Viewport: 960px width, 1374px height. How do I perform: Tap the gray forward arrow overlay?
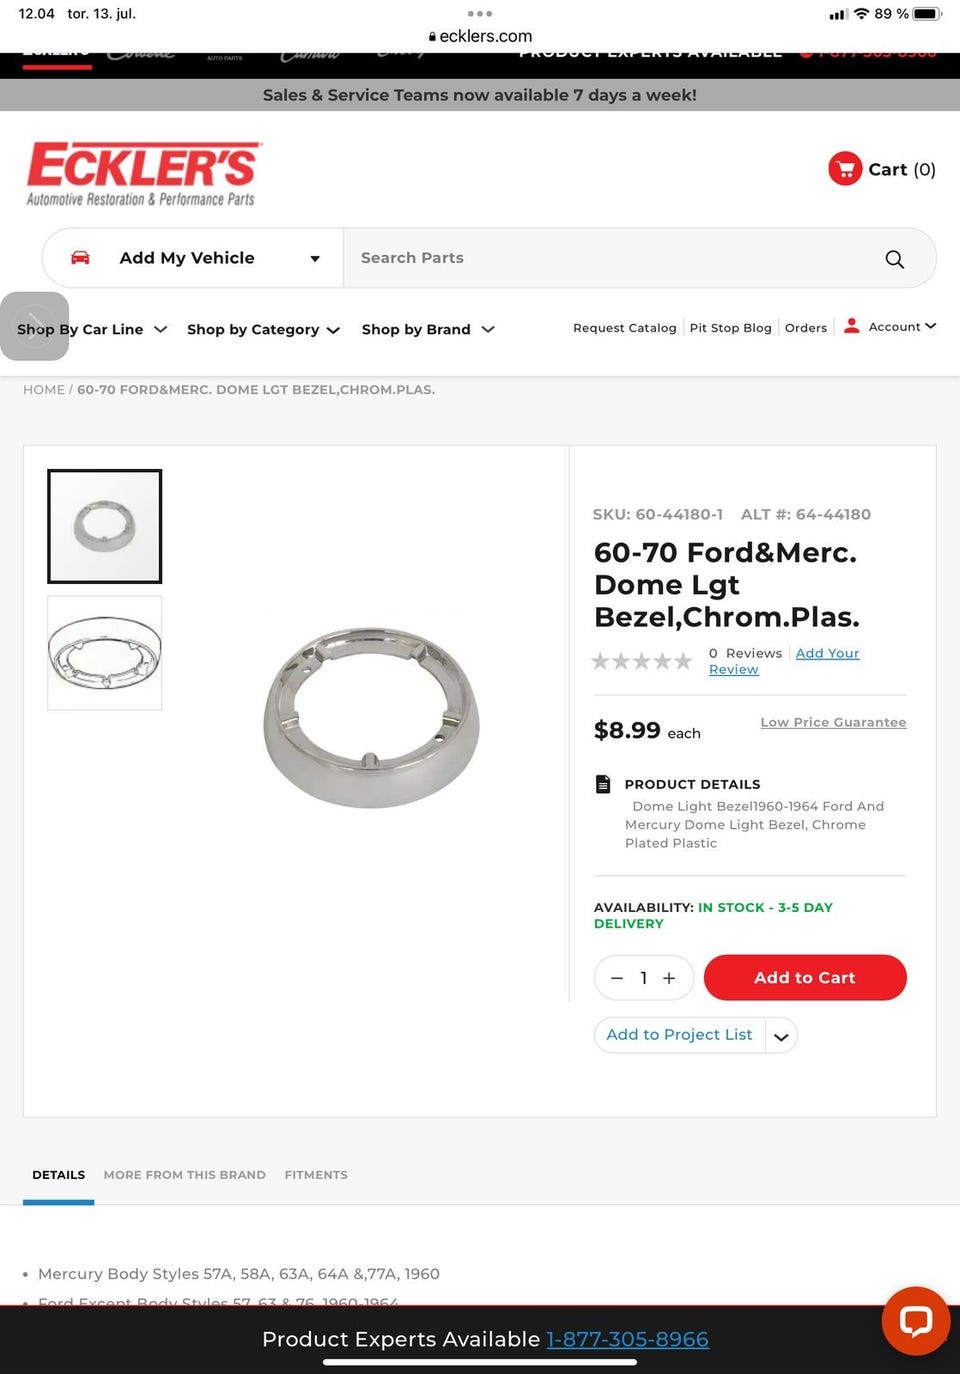pyautogui.click(x=34, y=326)
